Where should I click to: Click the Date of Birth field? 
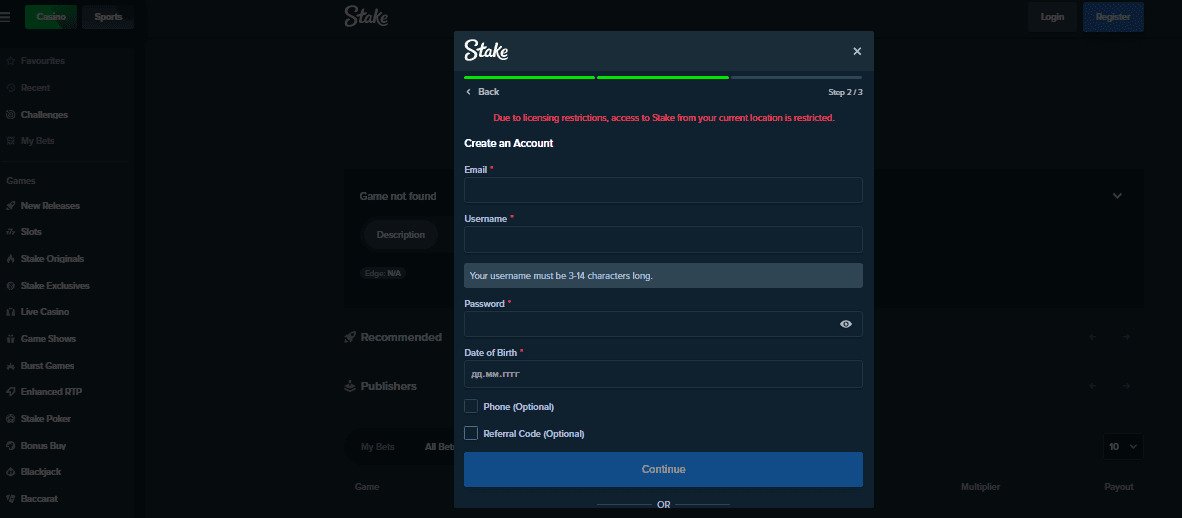click(x=662, y=374)
